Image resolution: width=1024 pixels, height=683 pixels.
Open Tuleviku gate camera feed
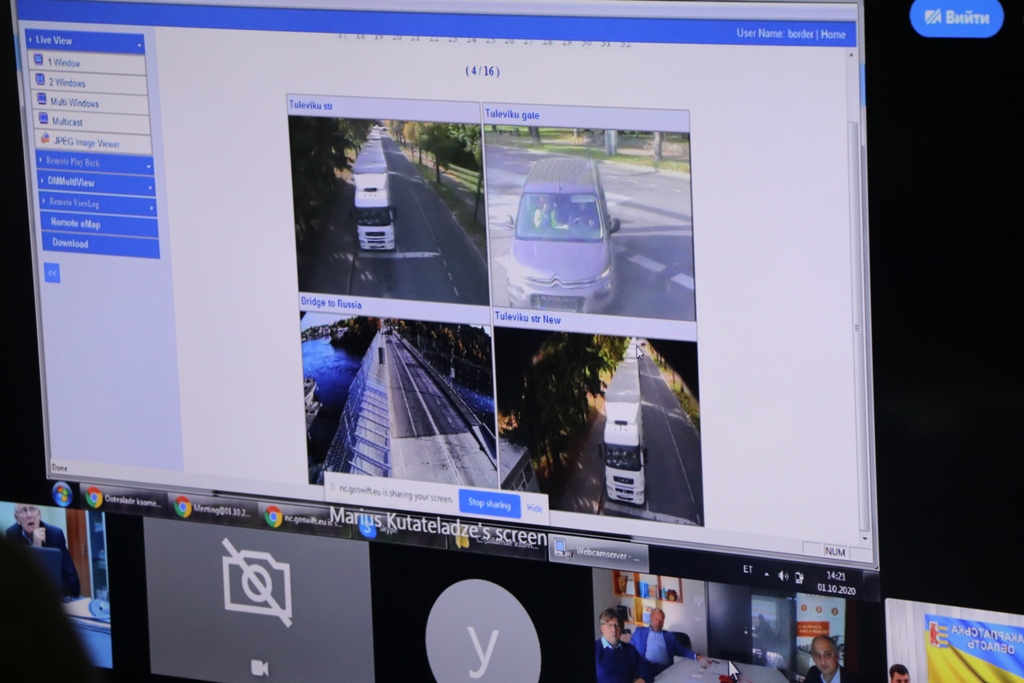589,224
